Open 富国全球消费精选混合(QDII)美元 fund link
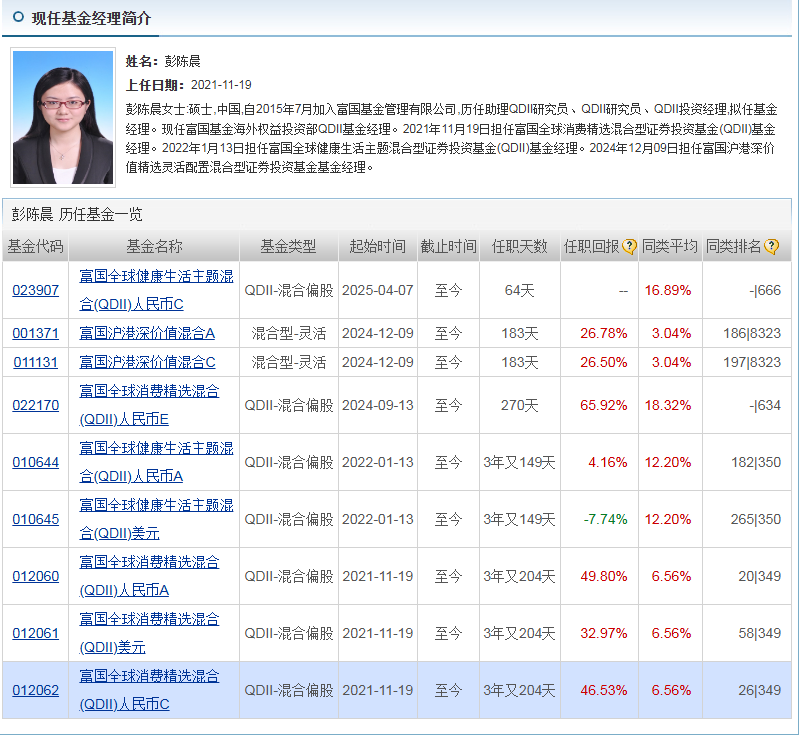 (149, 634)
